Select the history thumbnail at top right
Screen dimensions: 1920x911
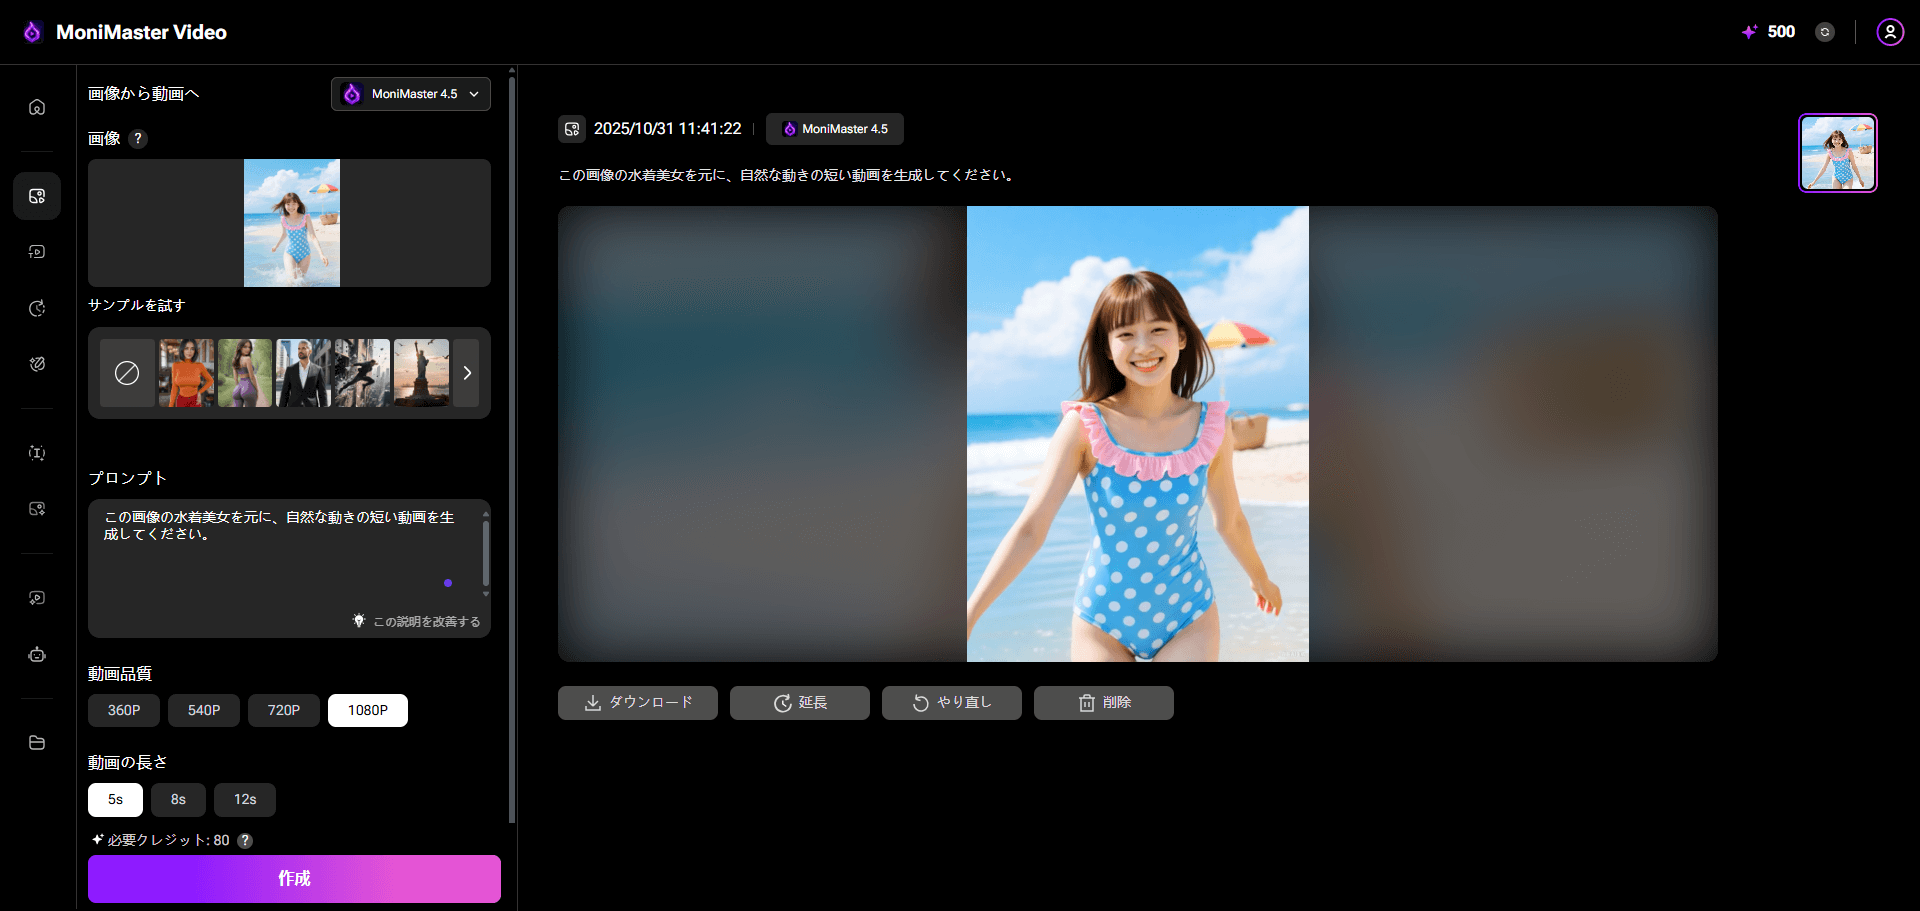[x=1837, y=153]
